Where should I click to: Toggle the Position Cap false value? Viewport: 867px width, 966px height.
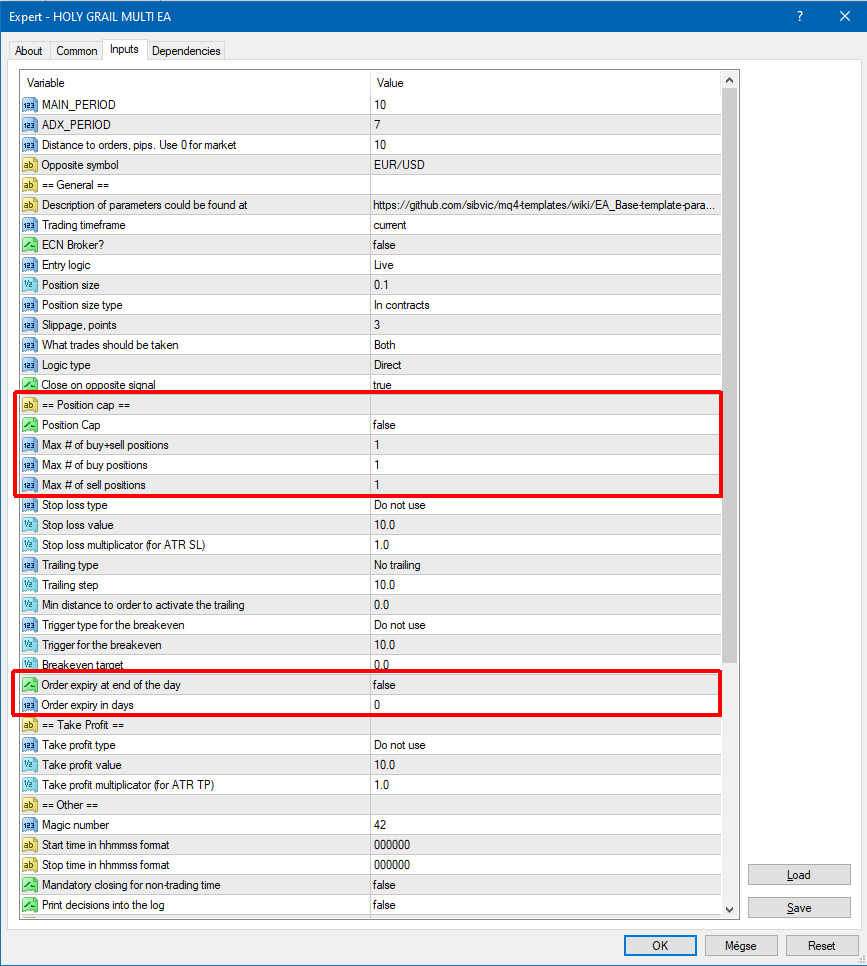(x=545, y=425)
